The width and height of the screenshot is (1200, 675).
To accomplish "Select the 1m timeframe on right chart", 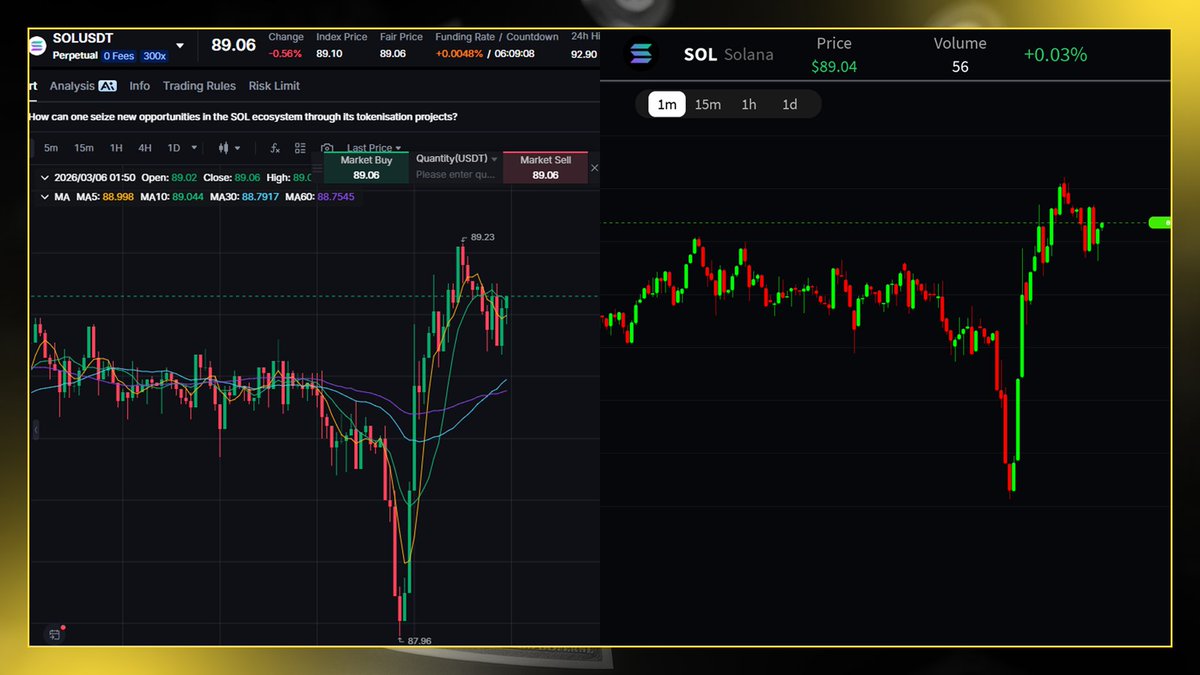I will [x=667, y=104].
